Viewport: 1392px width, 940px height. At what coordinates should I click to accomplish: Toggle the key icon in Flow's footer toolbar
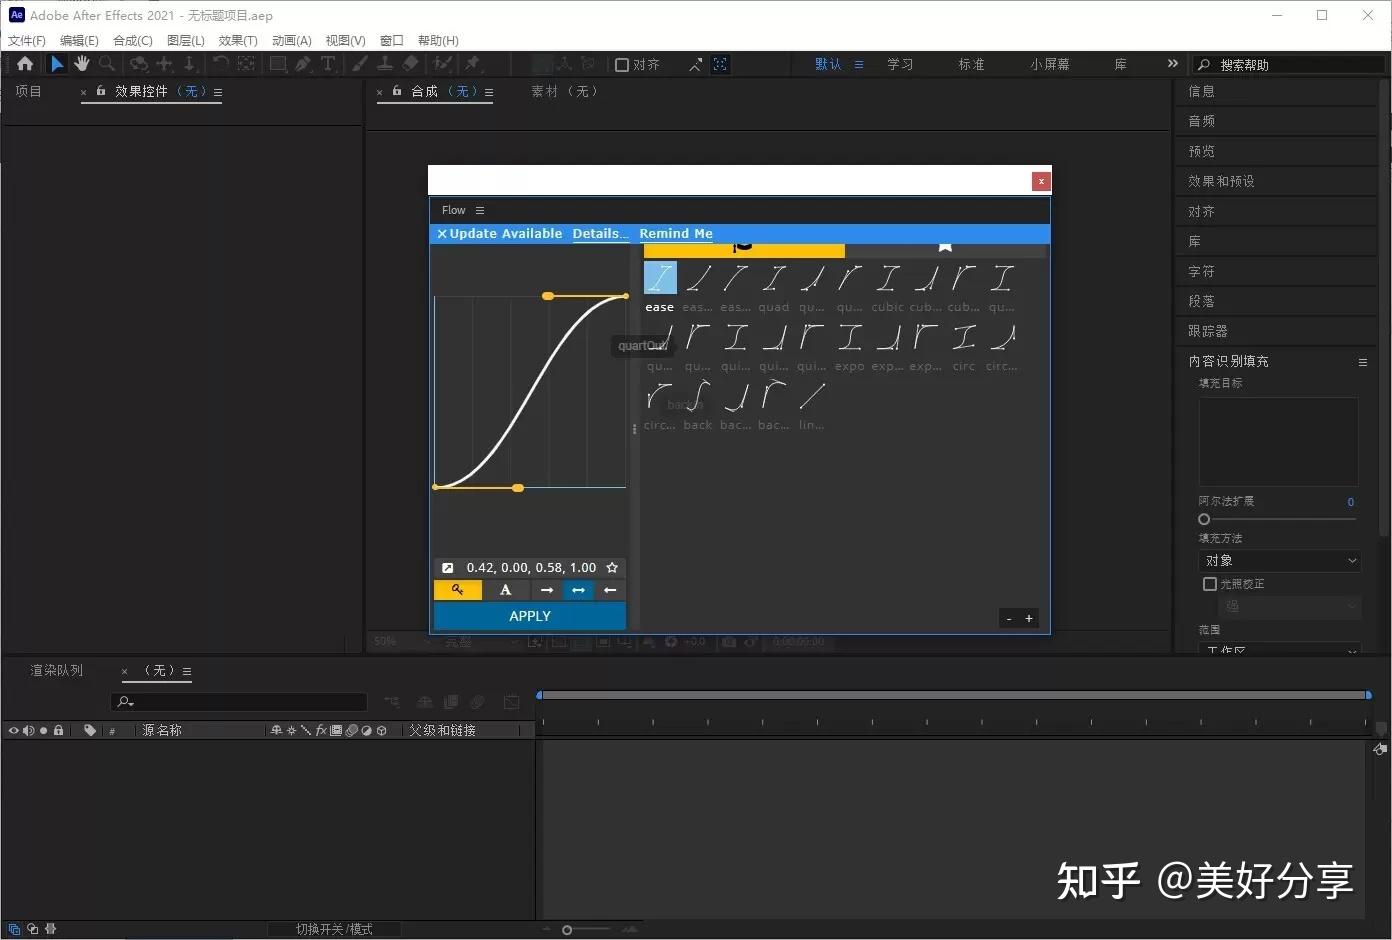[457, 589]
